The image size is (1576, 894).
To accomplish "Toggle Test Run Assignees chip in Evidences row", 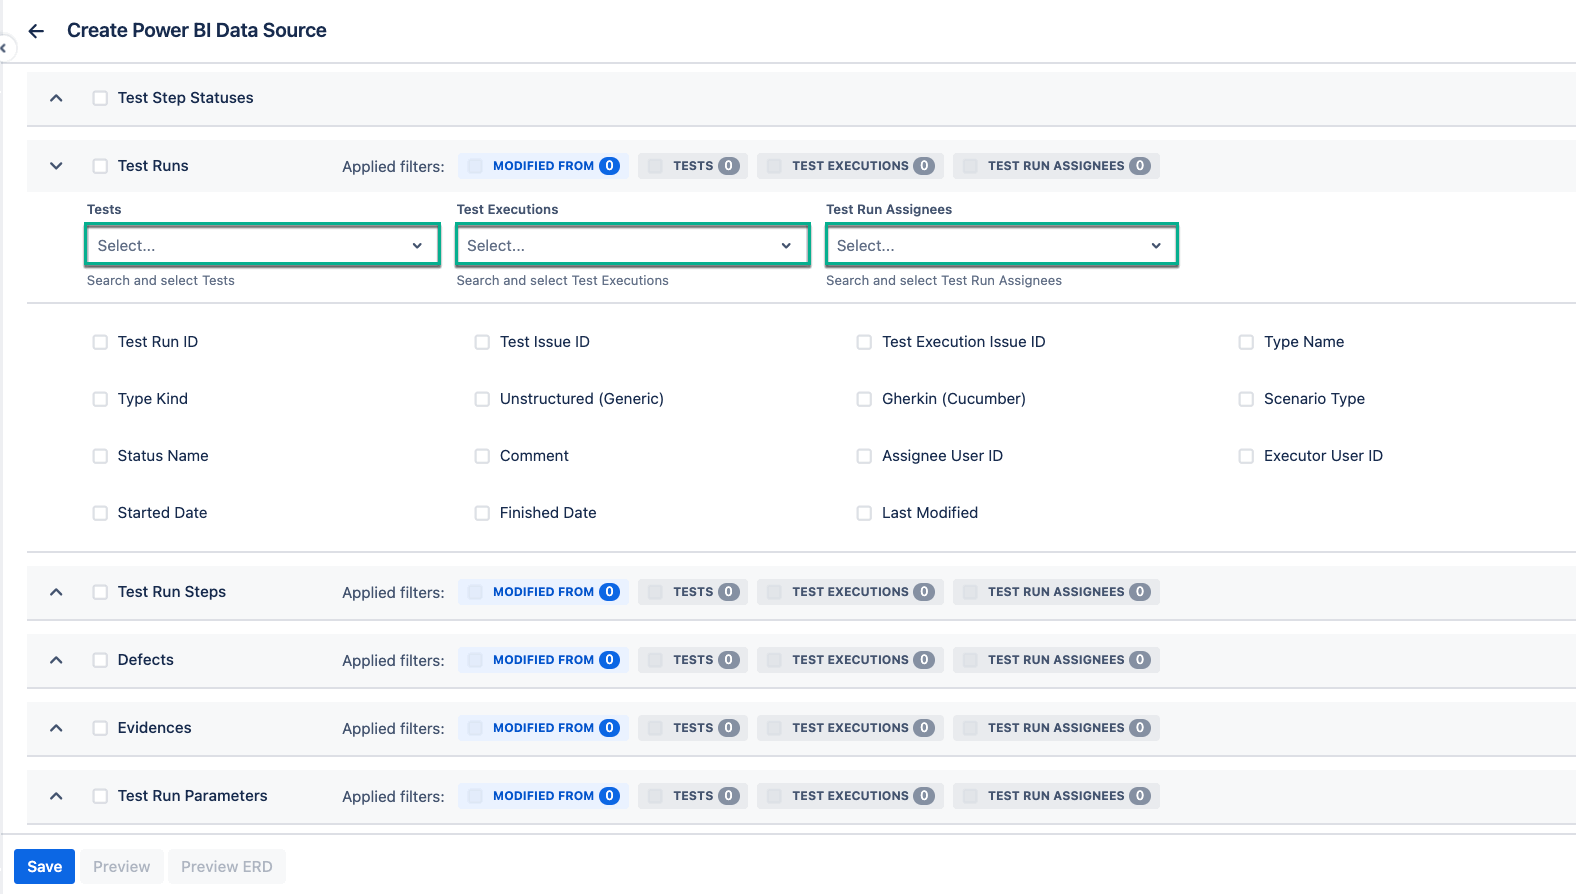I will pyautogui.click(x=1056, y=728).
